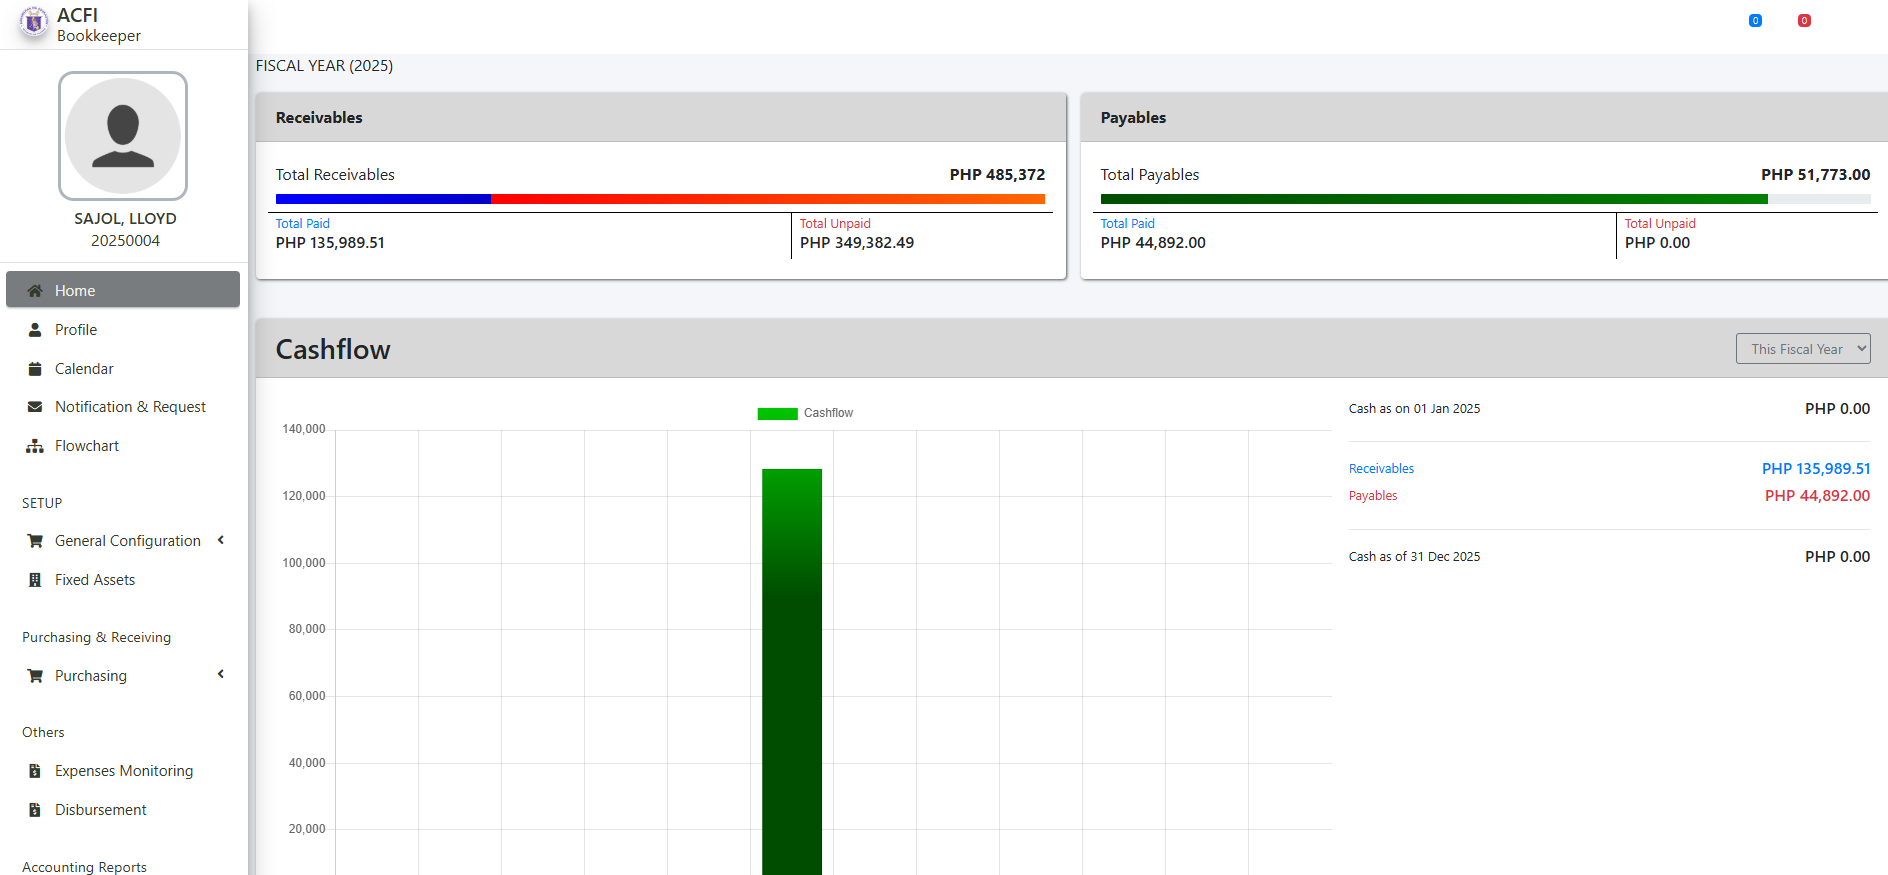Screen dimensions: 1888x875
Task: Toggle Cashflow legend green box
Action: coord(777,414)
